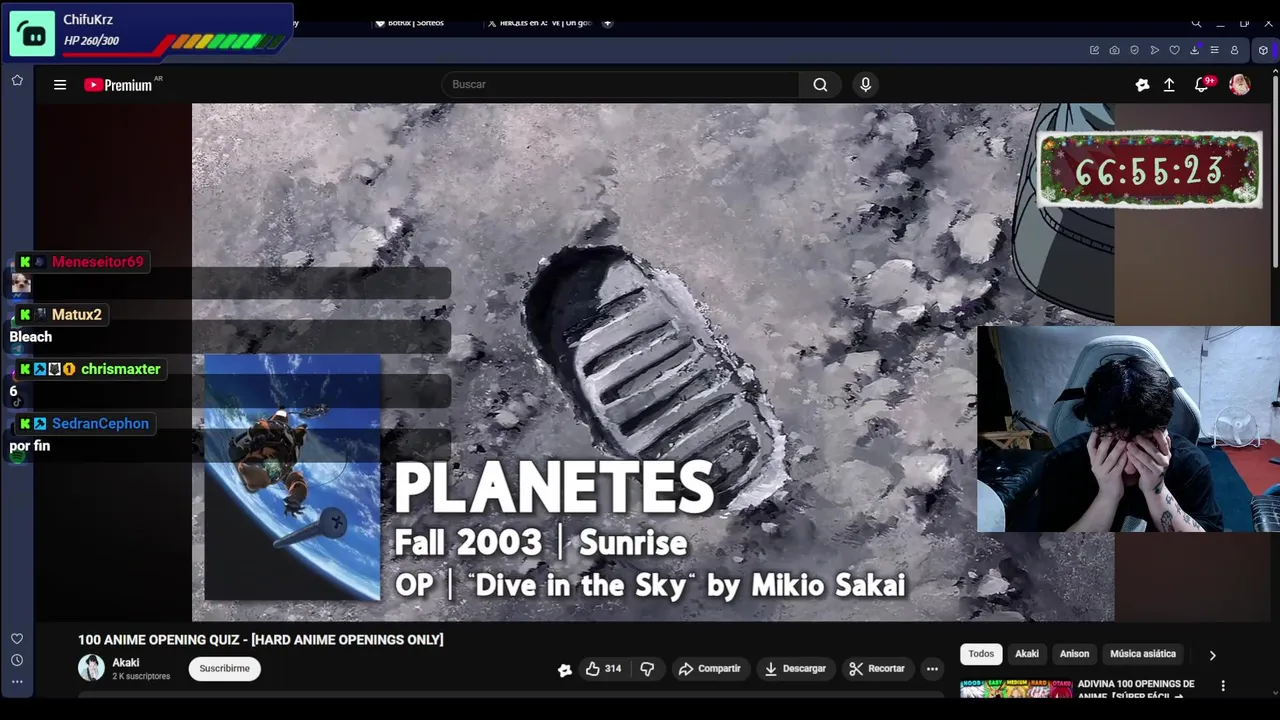Expand more filter chips with right chevron
1280x720 pixels.
tap(1212, 655)
